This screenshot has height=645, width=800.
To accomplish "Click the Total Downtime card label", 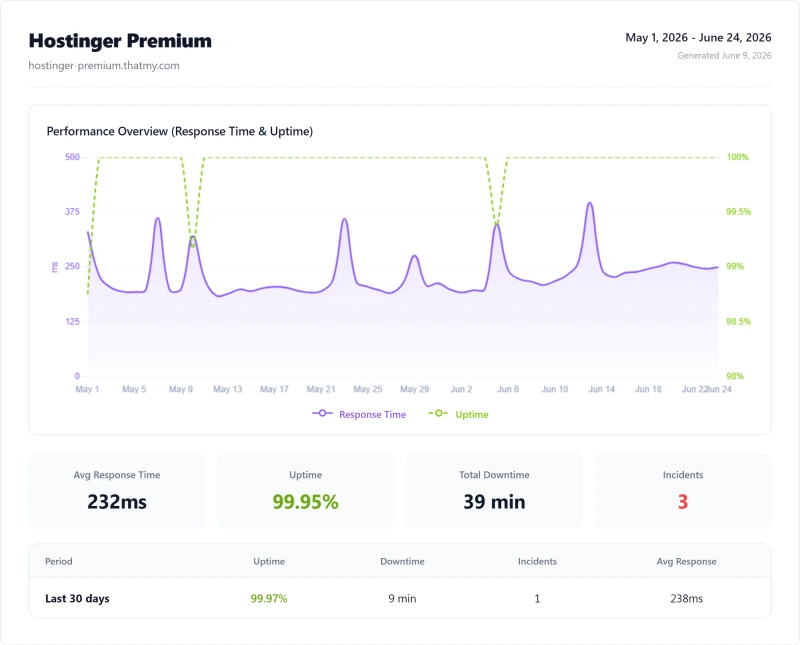I will 494,475.
